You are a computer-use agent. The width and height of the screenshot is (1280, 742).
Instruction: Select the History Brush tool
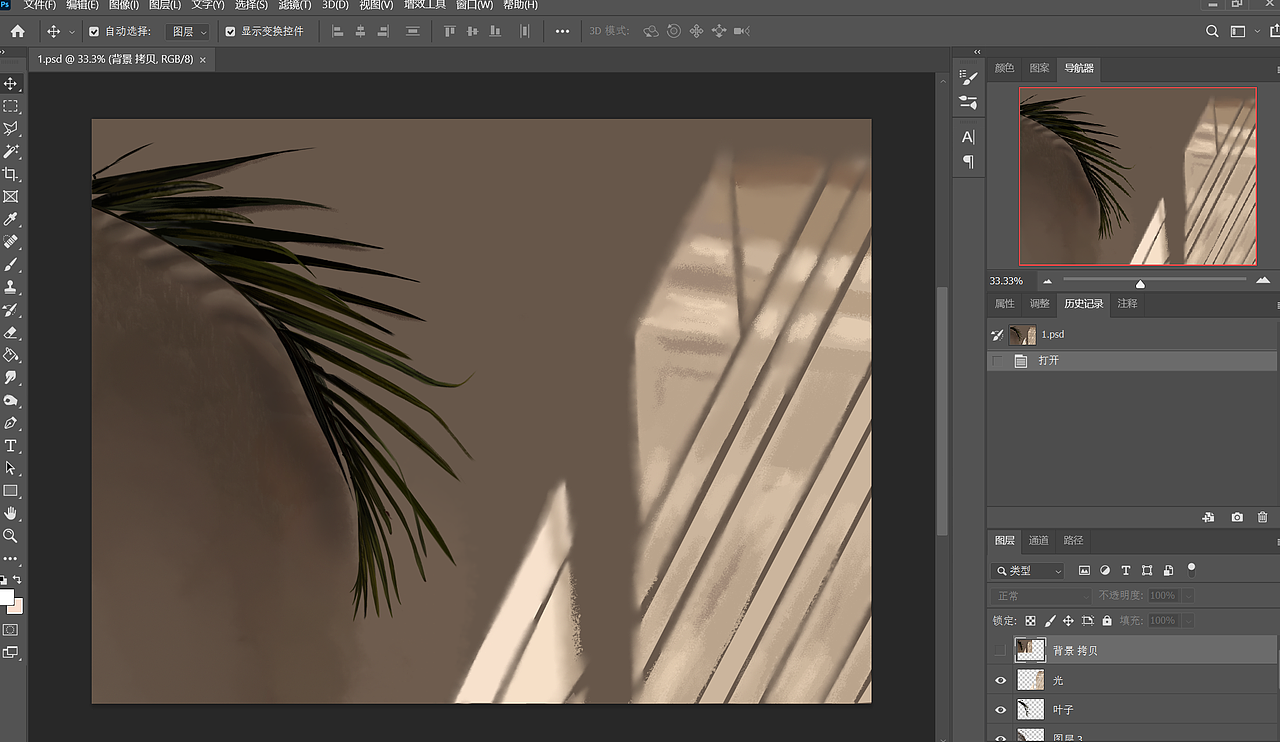click(x=11, y=310)
